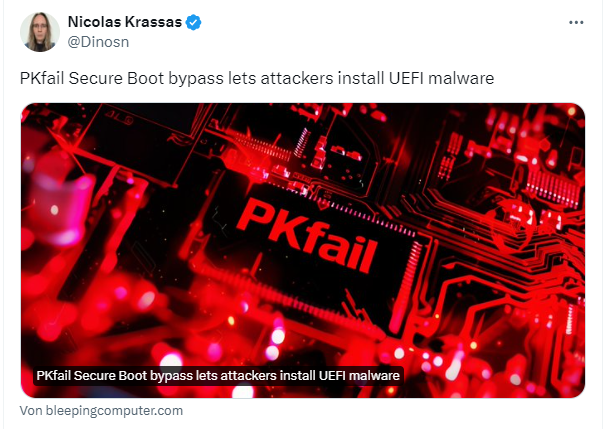The width and height of the screenshot is (604, 429).
Task: Open profile via Nicolas Krassas display name
Action: point(125,22)
